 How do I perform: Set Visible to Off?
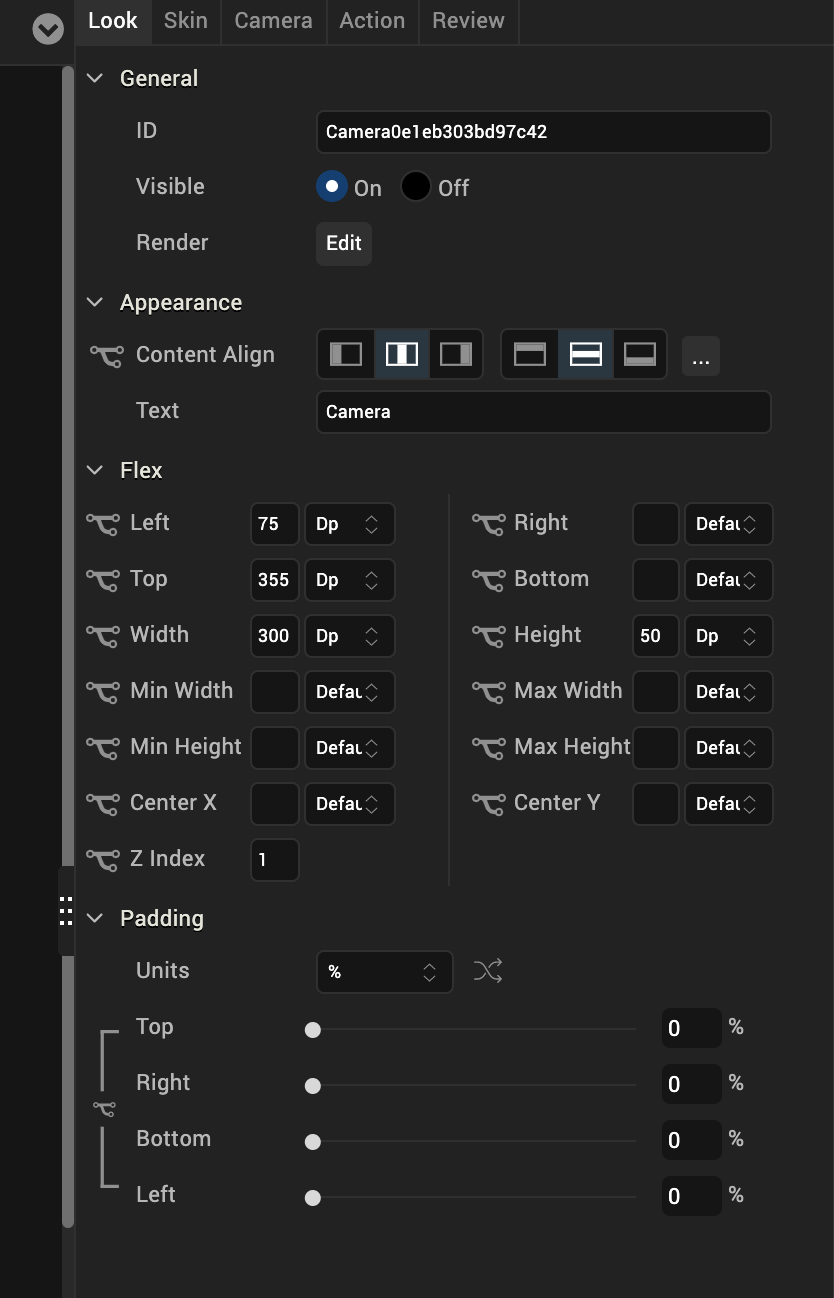[x=416, y=187]
